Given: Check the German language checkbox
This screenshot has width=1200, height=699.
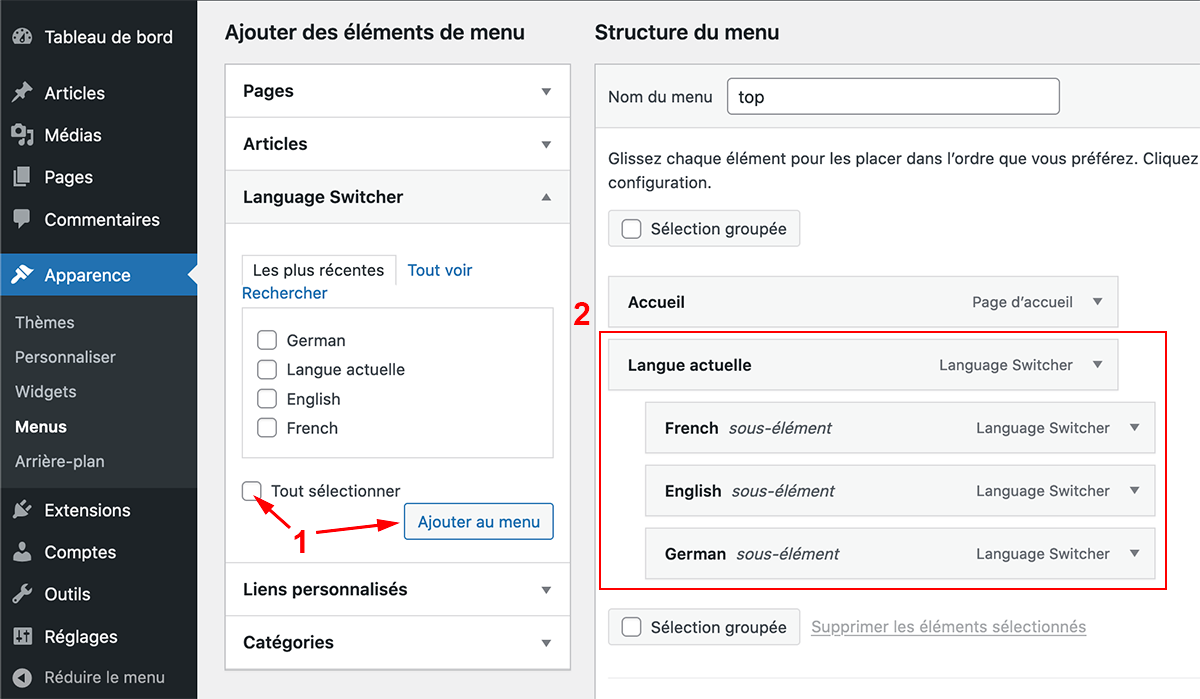Looking at the screenshot, I should (x=267, y=340).
